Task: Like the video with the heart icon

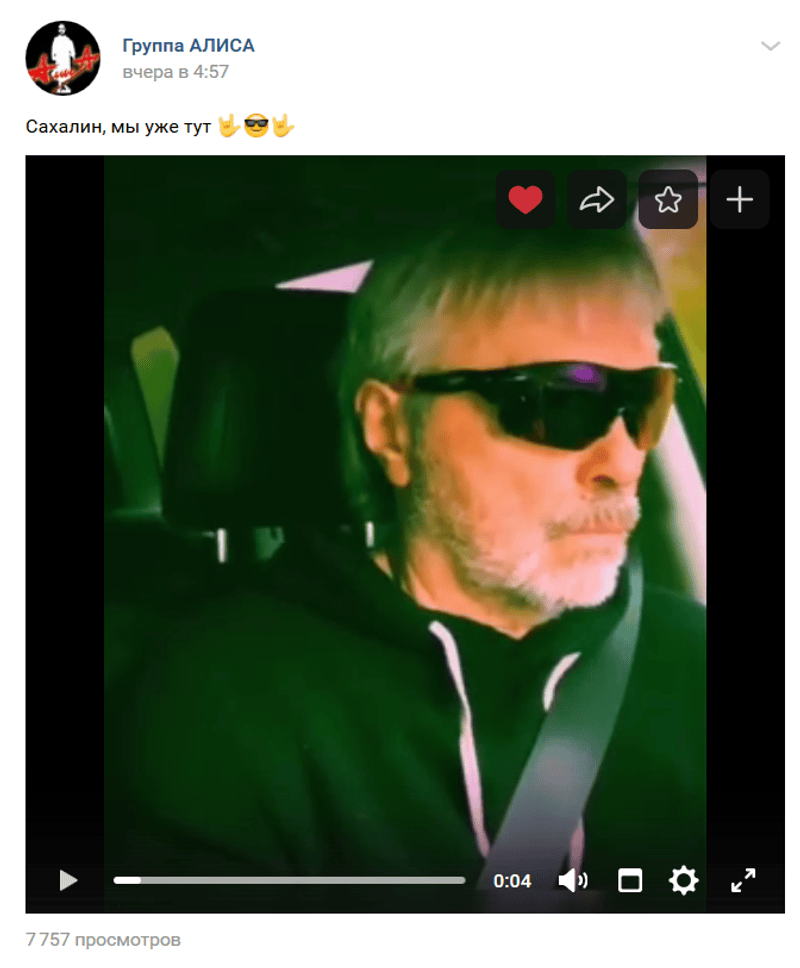Action: [525, 199]
